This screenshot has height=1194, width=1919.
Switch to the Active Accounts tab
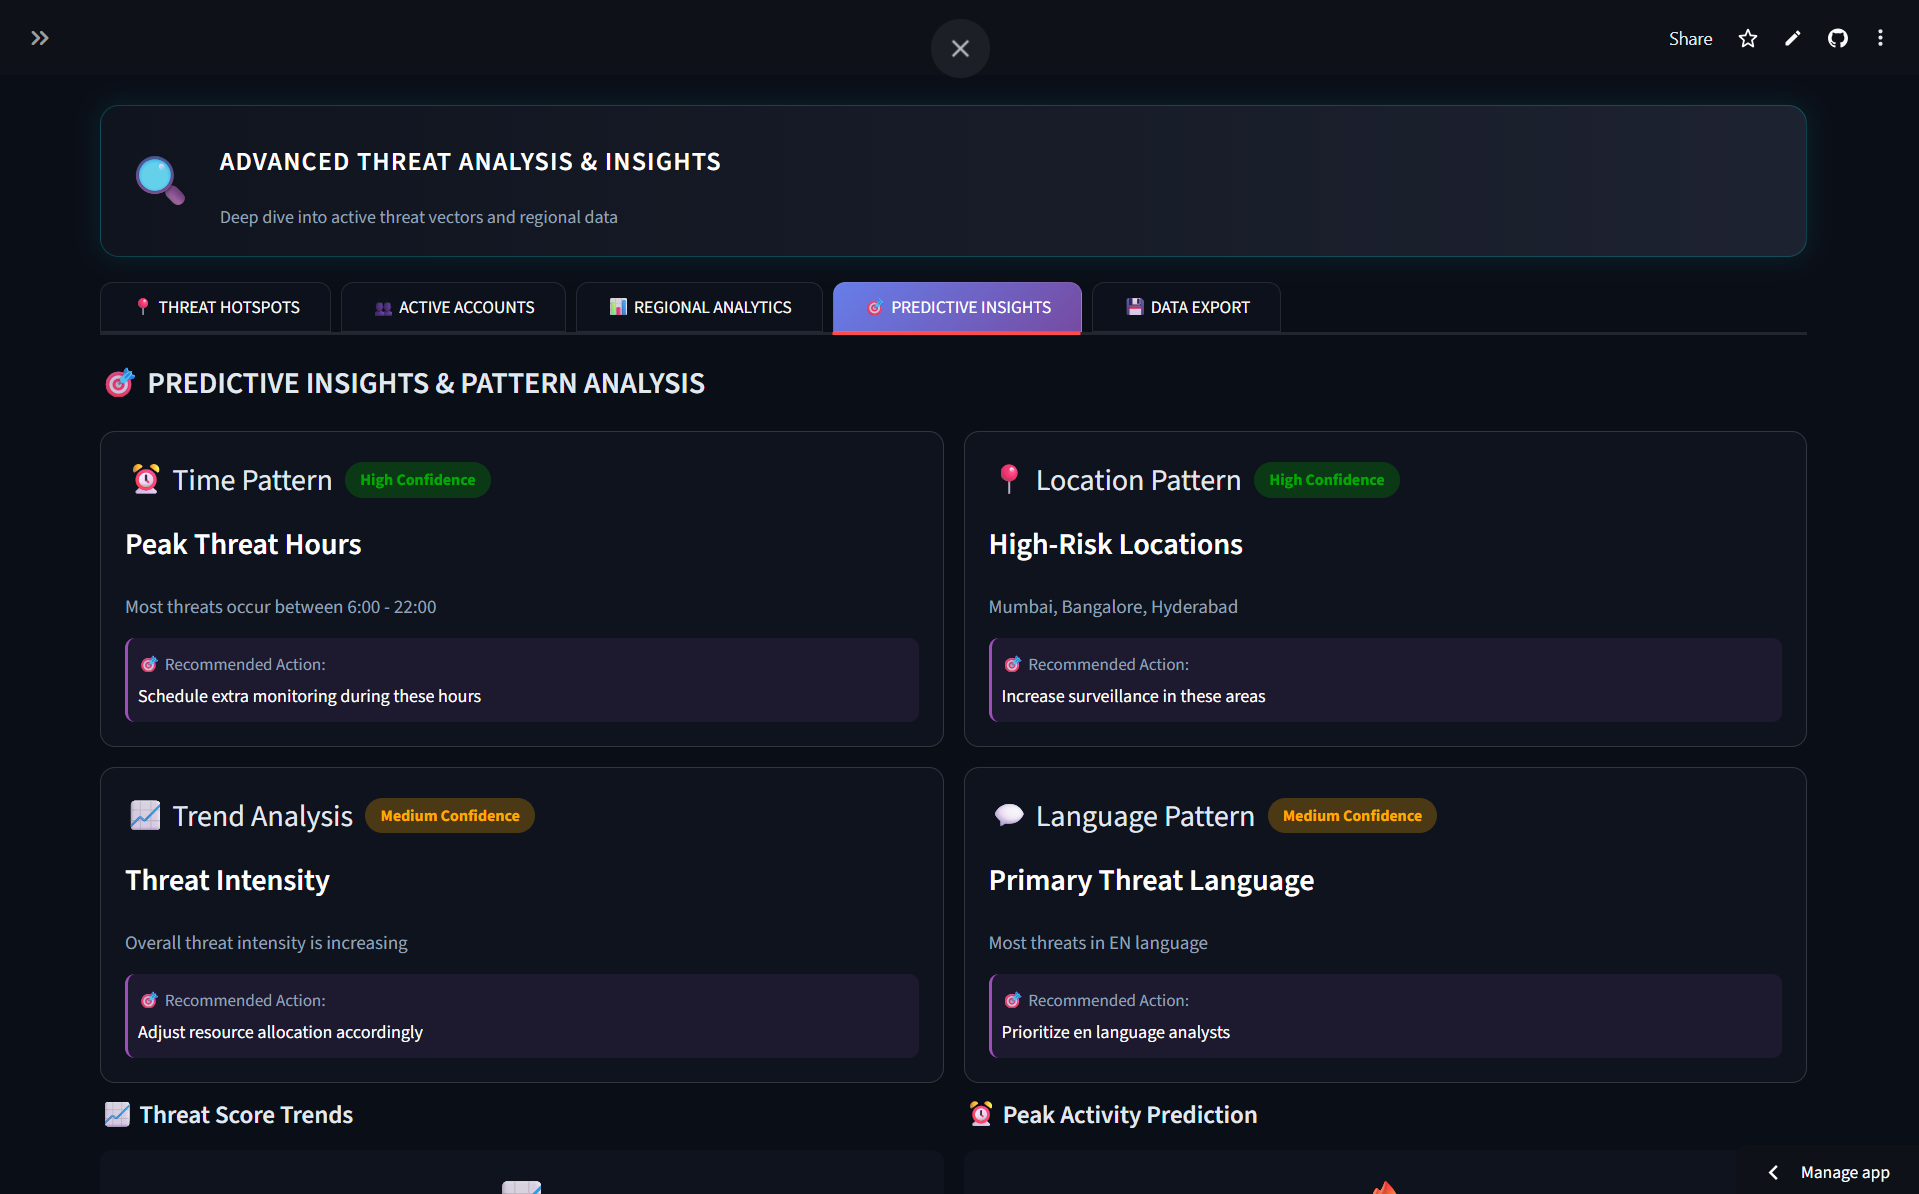[x=453, y=307]
